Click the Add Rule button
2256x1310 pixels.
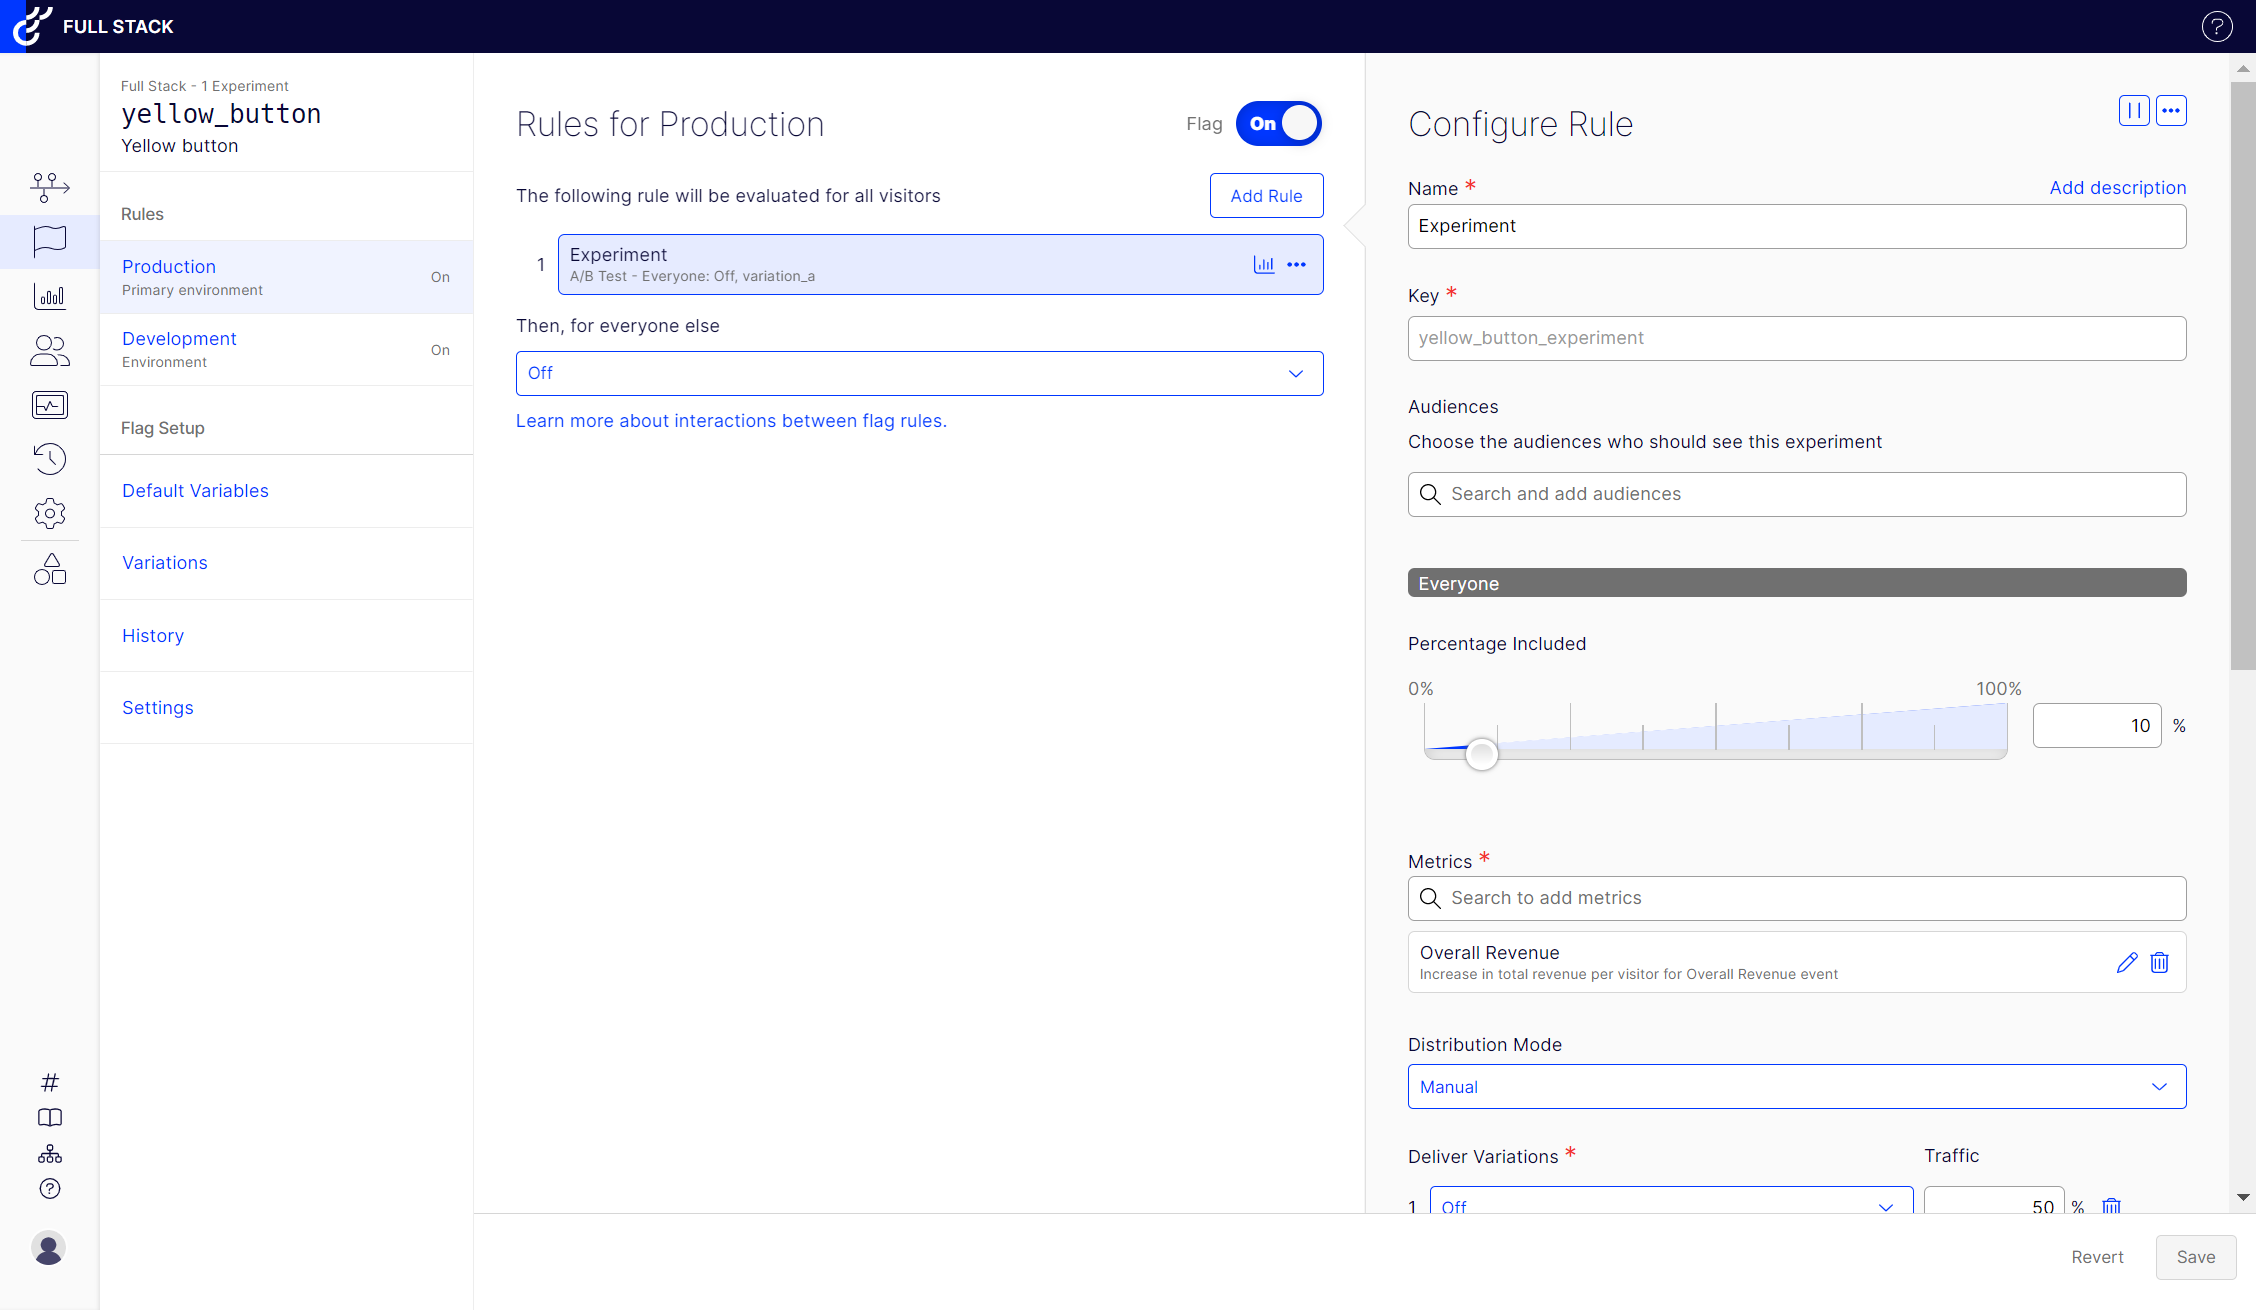click(1266, 196)
